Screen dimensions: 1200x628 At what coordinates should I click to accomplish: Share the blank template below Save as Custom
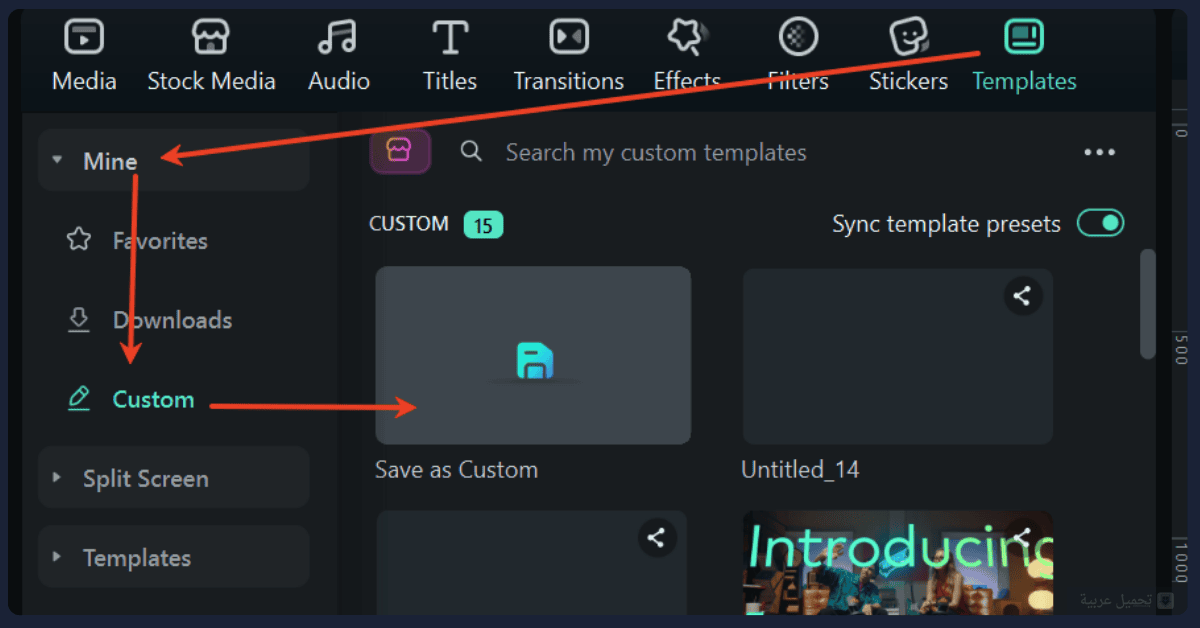click(x=656, y=538)
